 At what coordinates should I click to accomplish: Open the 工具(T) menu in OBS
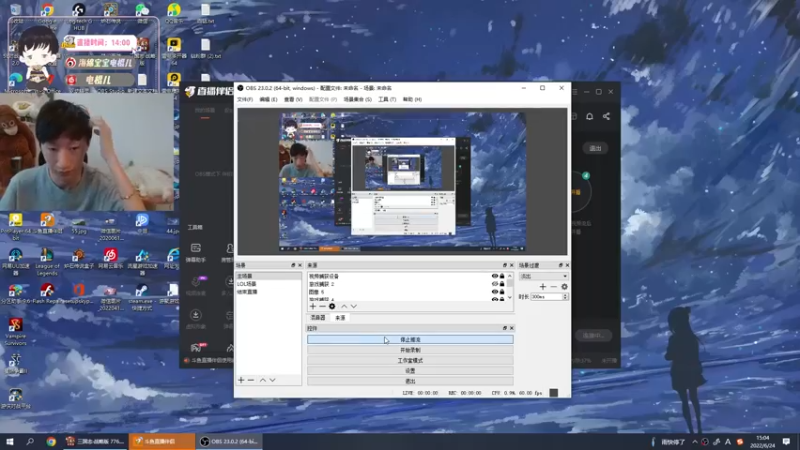[x=387, y=99]
